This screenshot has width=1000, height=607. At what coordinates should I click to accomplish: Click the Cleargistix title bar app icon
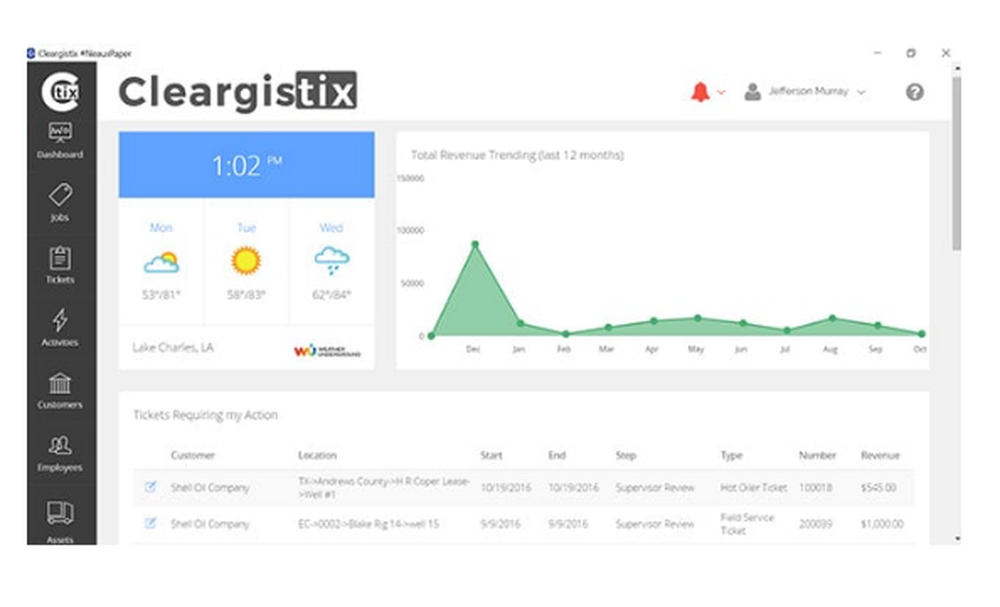[x=31, y=53]
